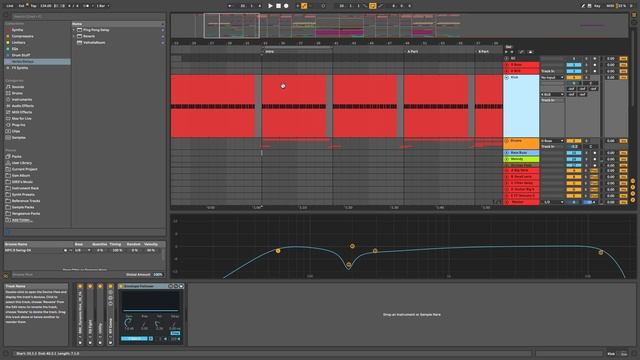Viewport: 640px width, 360px height.
Task: Click the Stop transport button
Action: (x=278, y=6)
